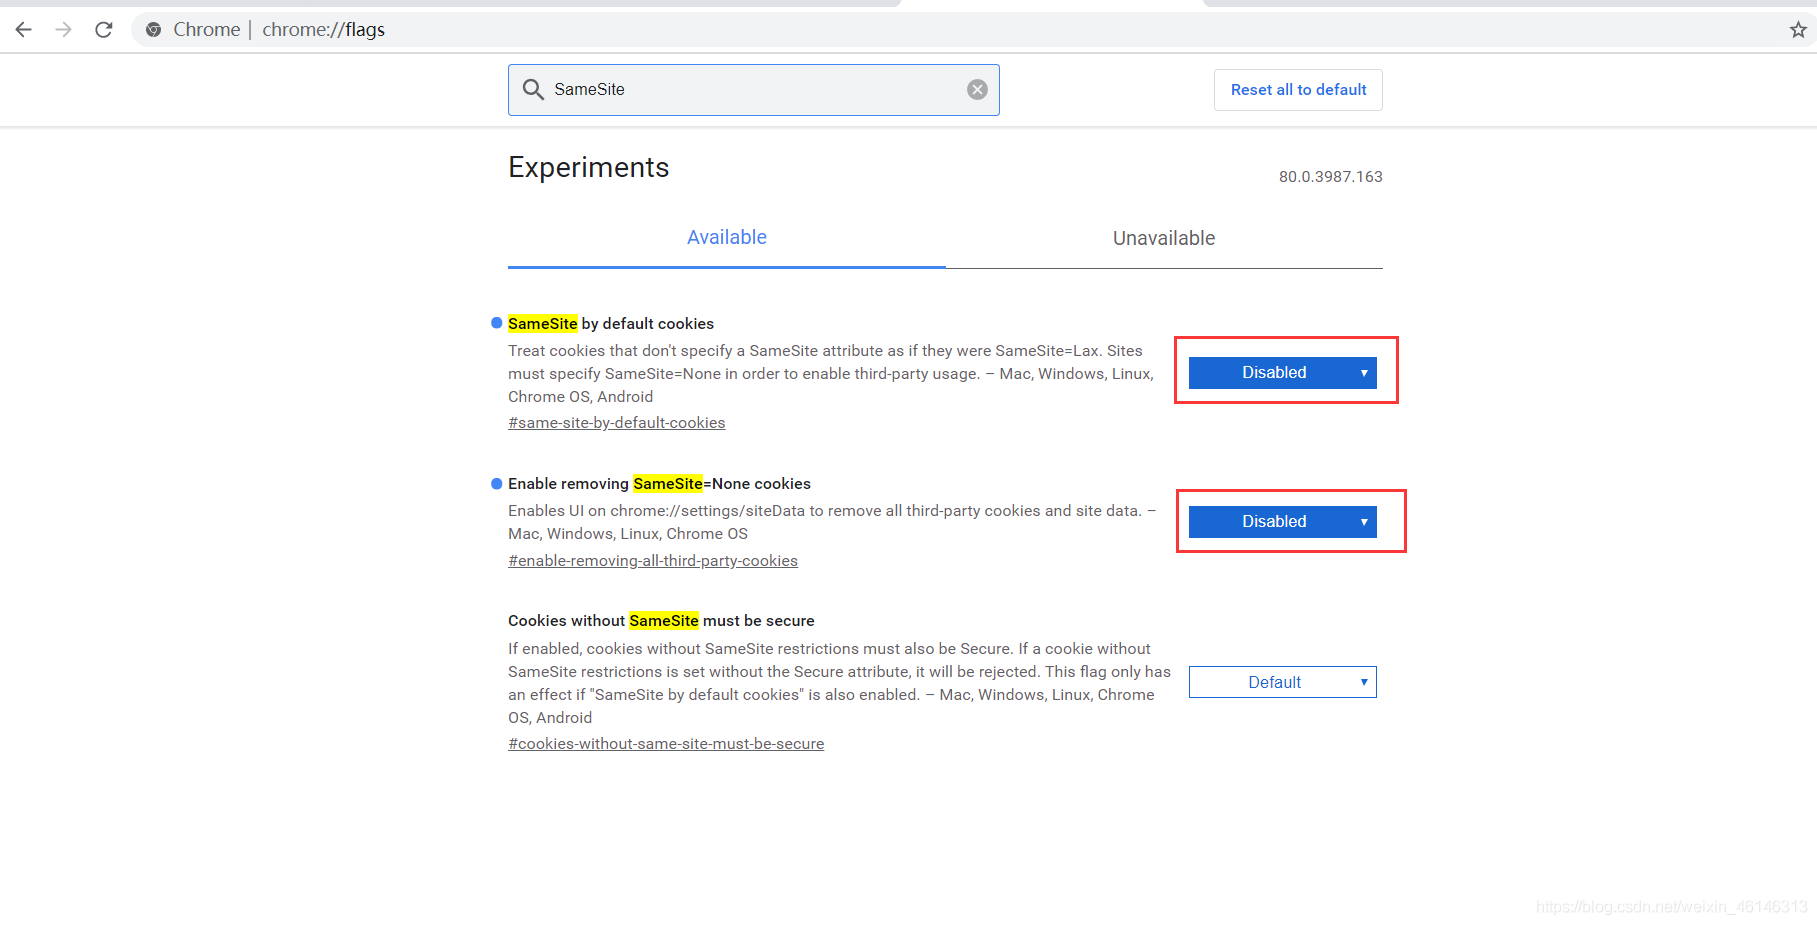Switch to the Unavailable tab
The height and width of the screenshot is (925, 1817).
[1163, 238]
